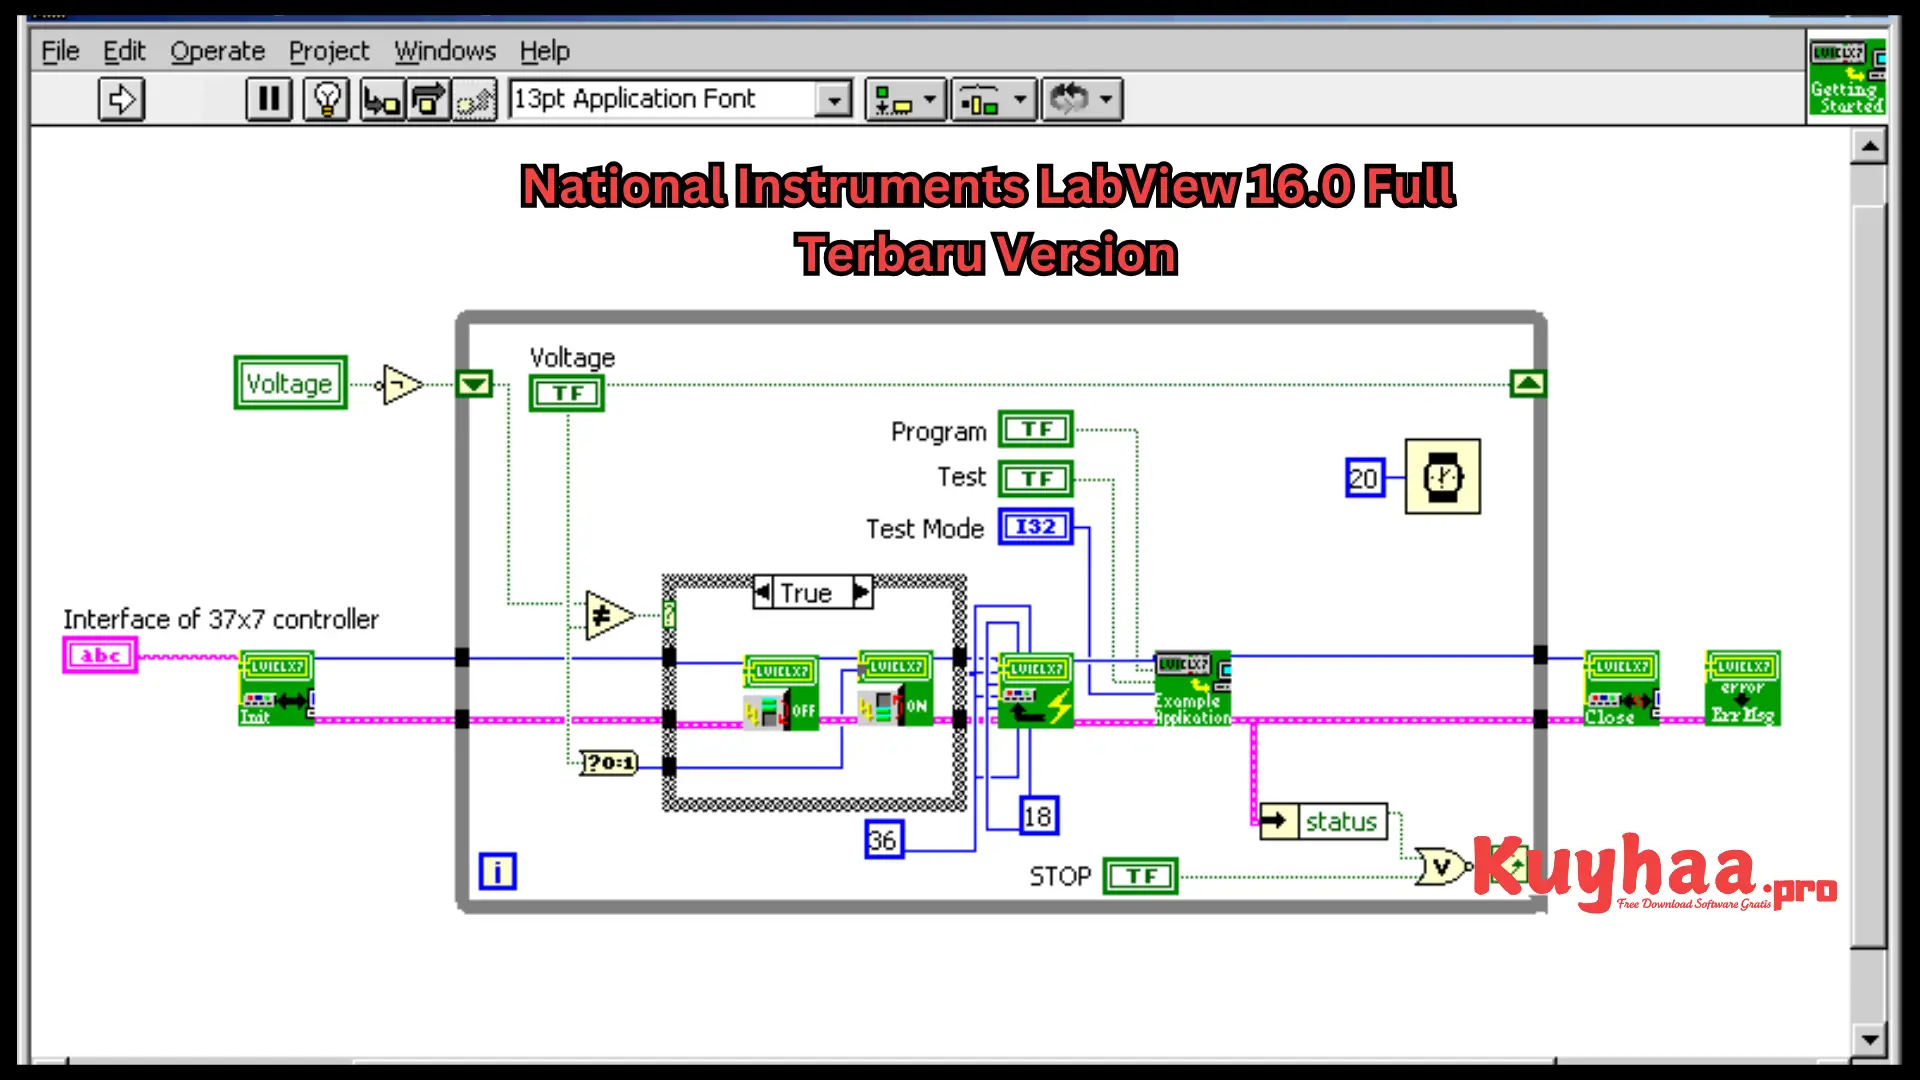Select the STOP TF boolean terminal
The width and height of the screenshot is (1920, 1080).
(1141, 876)
